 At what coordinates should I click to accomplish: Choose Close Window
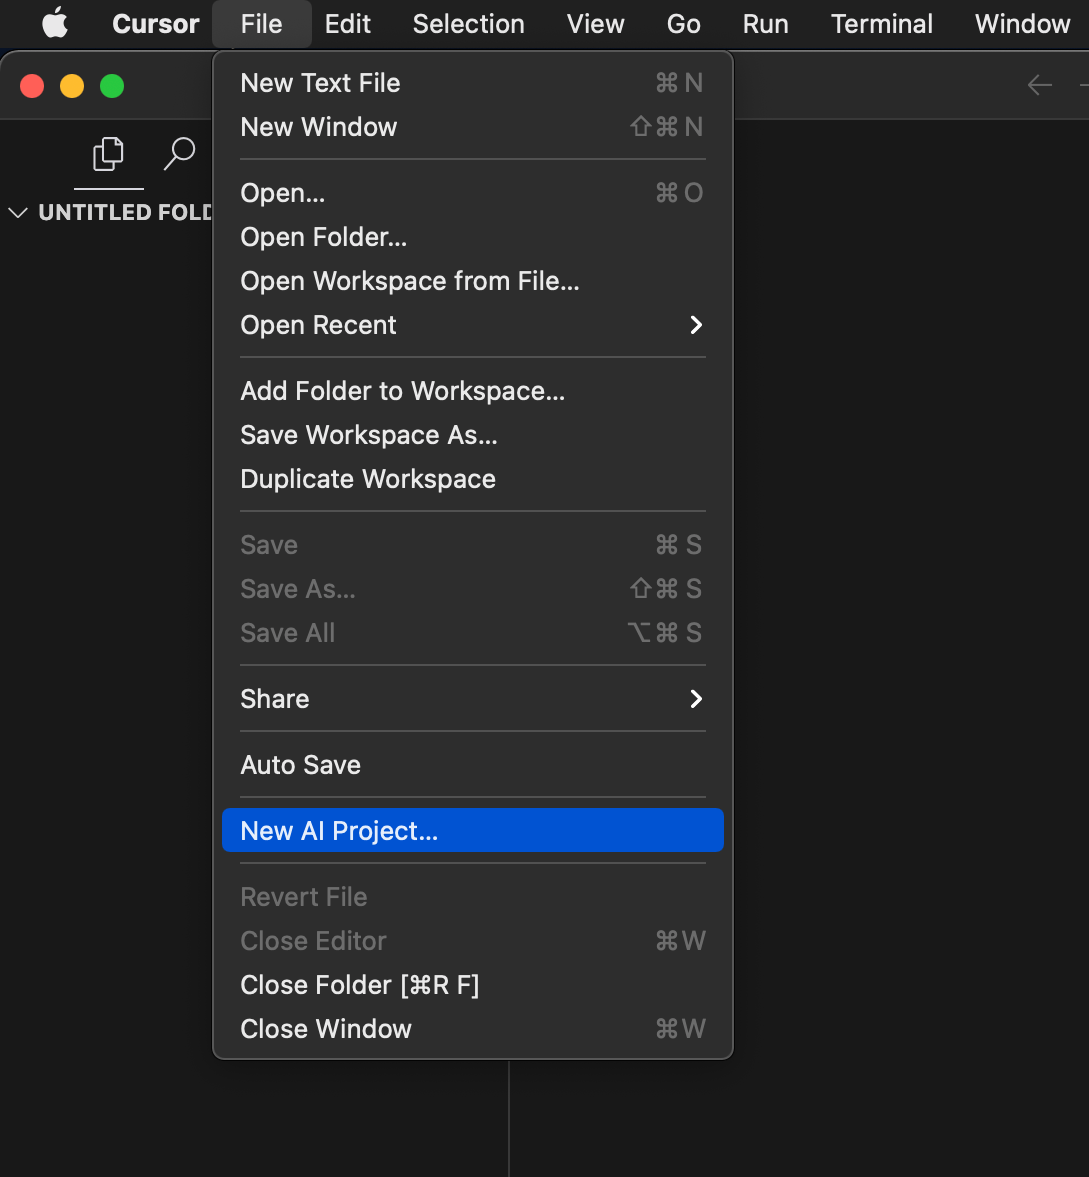(x=473, y=1028)
